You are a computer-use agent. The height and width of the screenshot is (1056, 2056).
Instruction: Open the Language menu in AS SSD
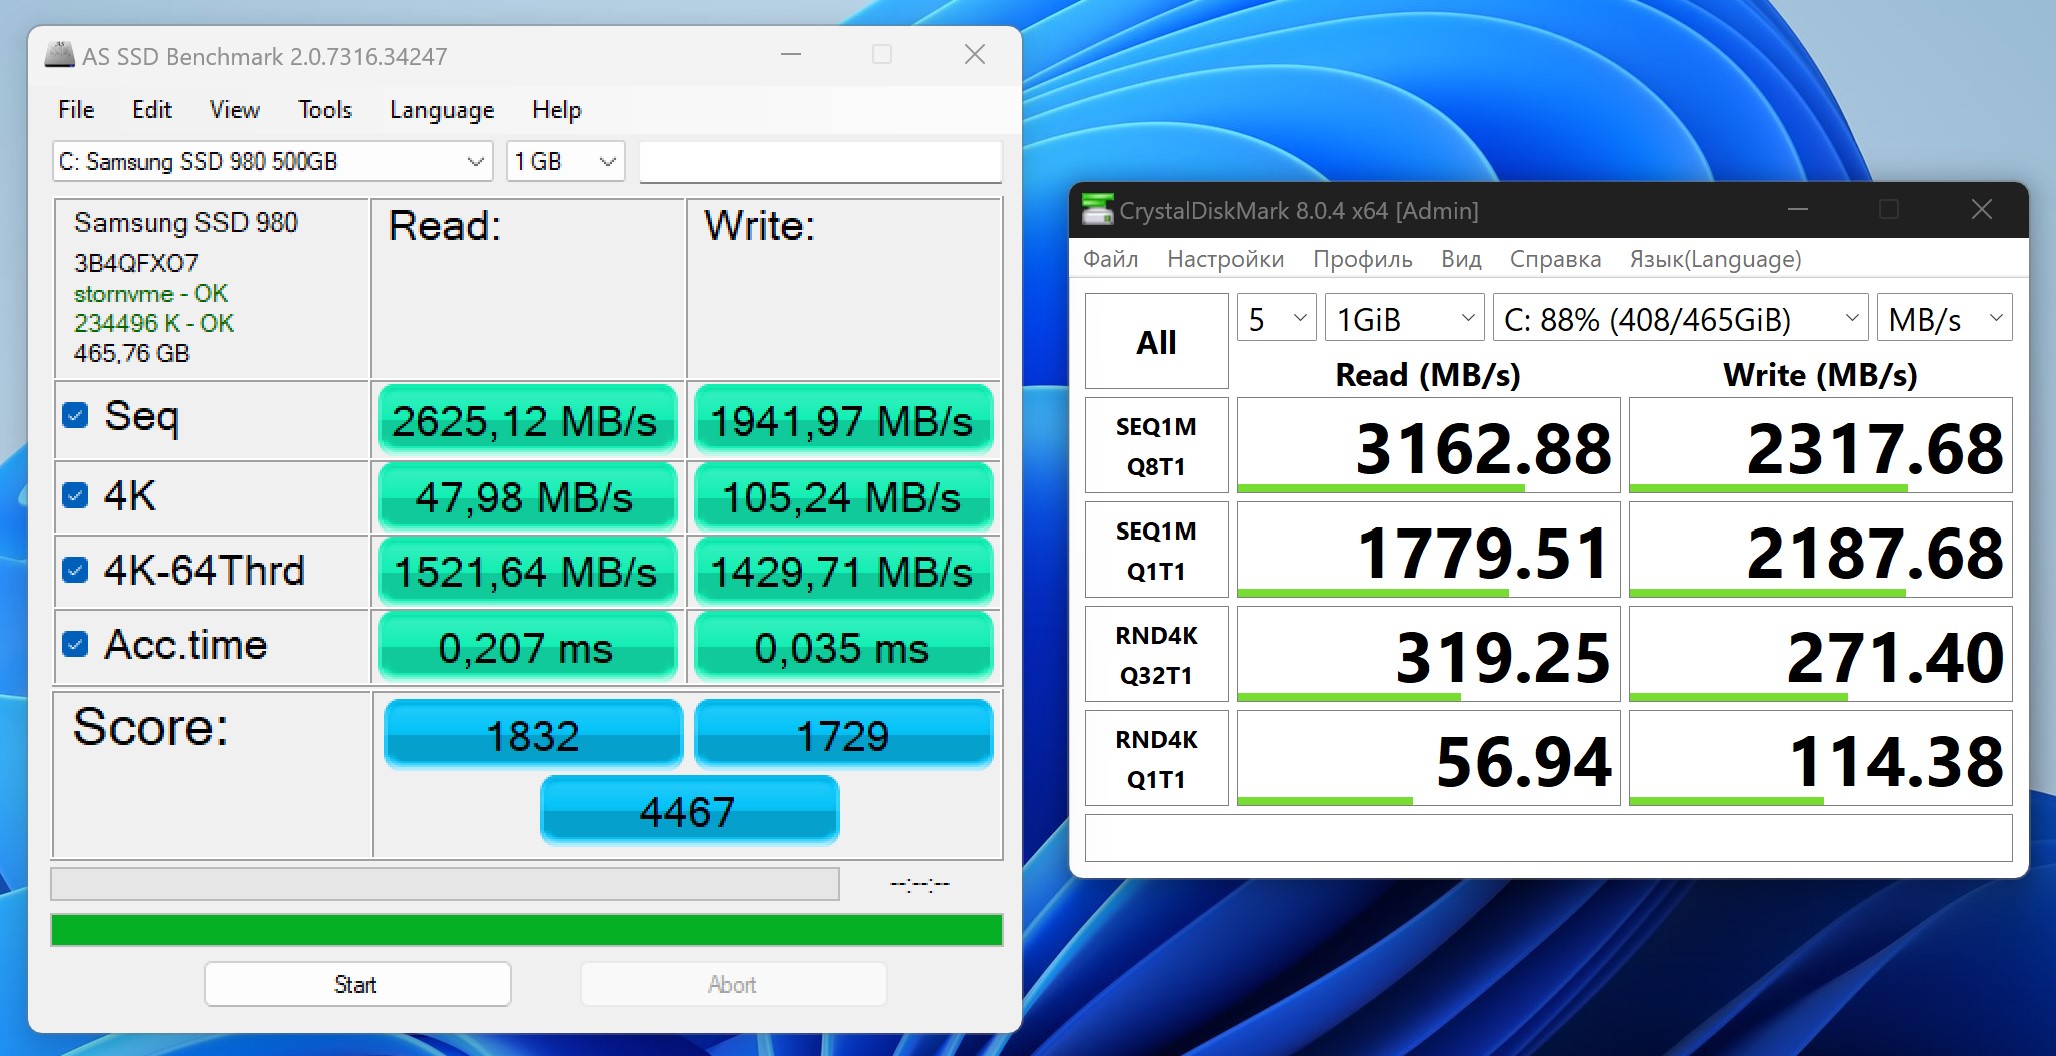point(442,110)
